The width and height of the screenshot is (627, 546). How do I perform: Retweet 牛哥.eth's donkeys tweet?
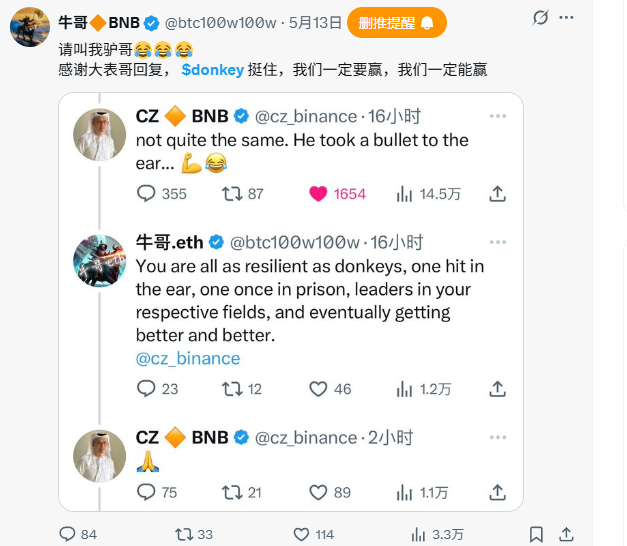[x=227, y=389]
